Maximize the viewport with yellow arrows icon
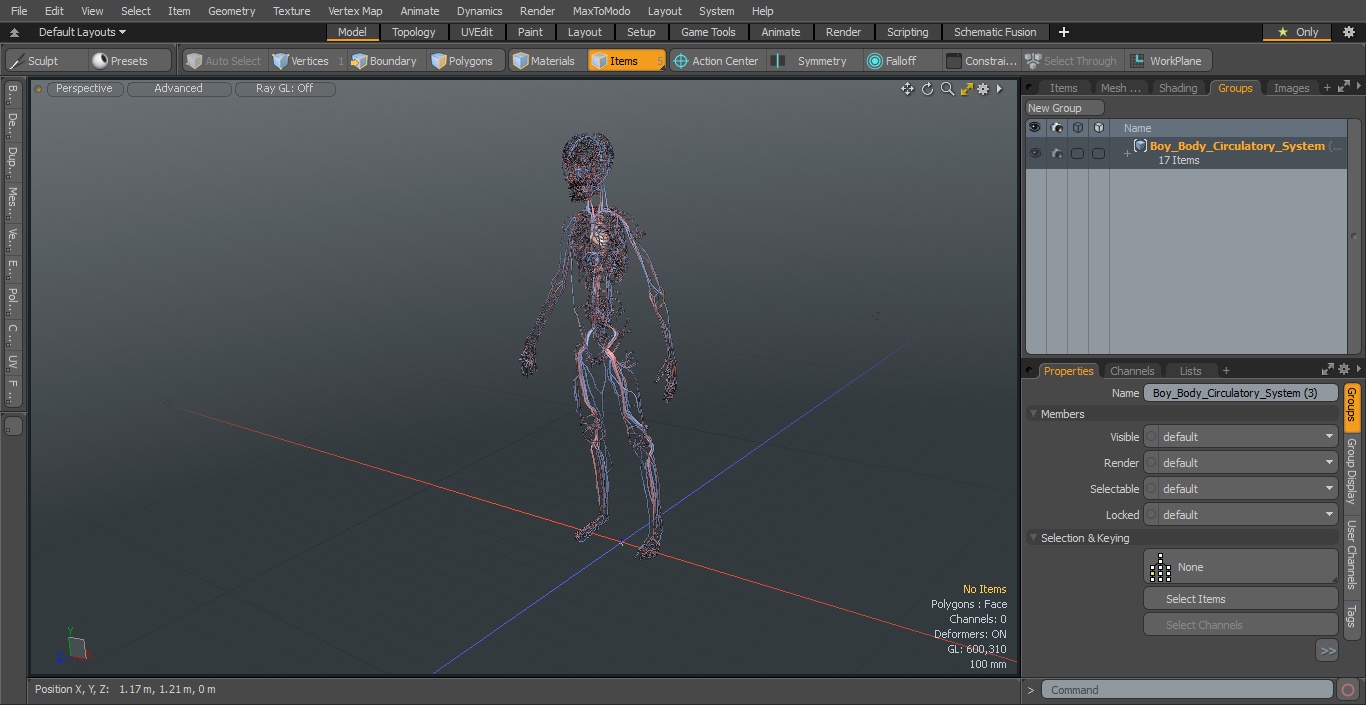The image size is (1366, 705). [966, 89]
